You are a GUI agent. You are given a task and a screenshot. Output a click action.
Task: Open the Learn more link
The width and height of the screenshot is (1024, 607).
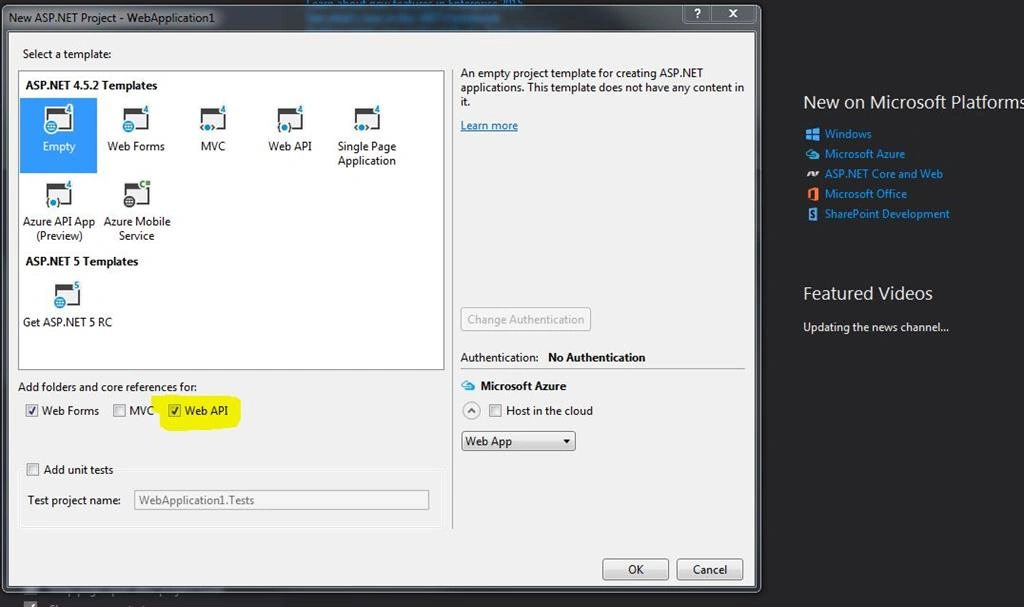pos(488,125)
